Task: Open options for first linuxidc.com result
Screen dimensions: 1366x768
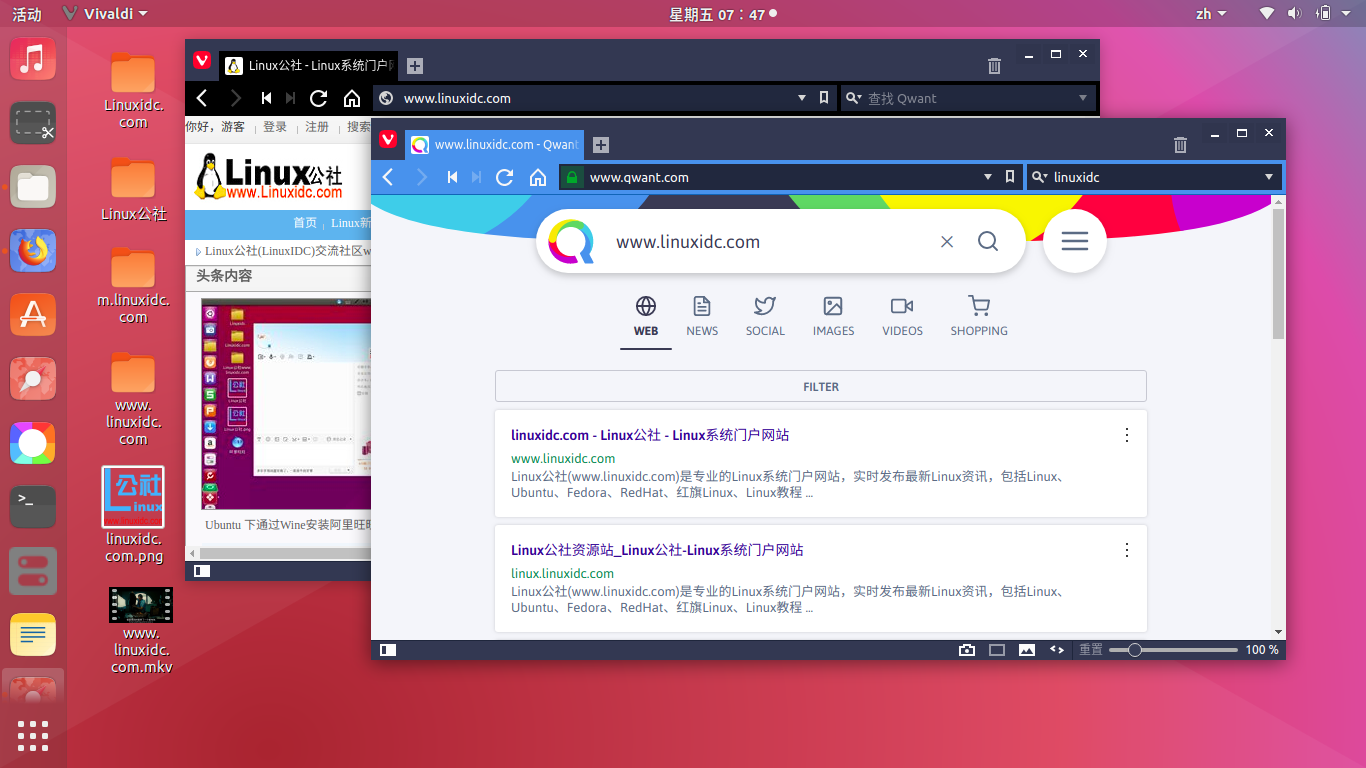Action: click(1127, 435)
